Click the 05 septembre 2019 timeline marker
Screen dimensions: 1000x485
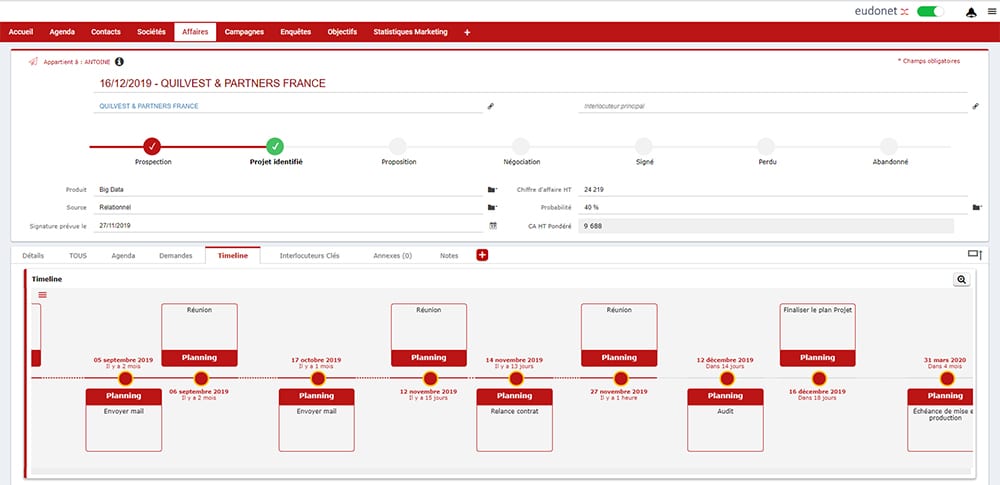[125, 379]
